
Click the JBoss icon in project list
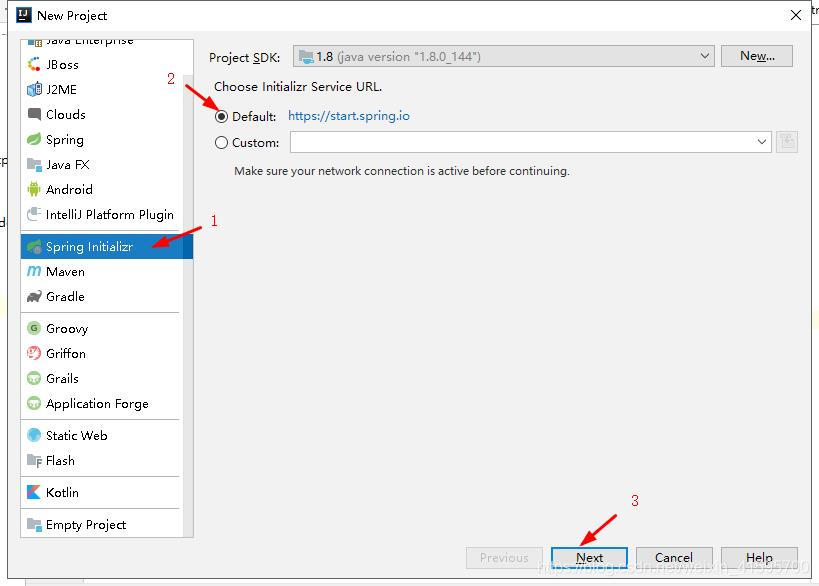34,64
